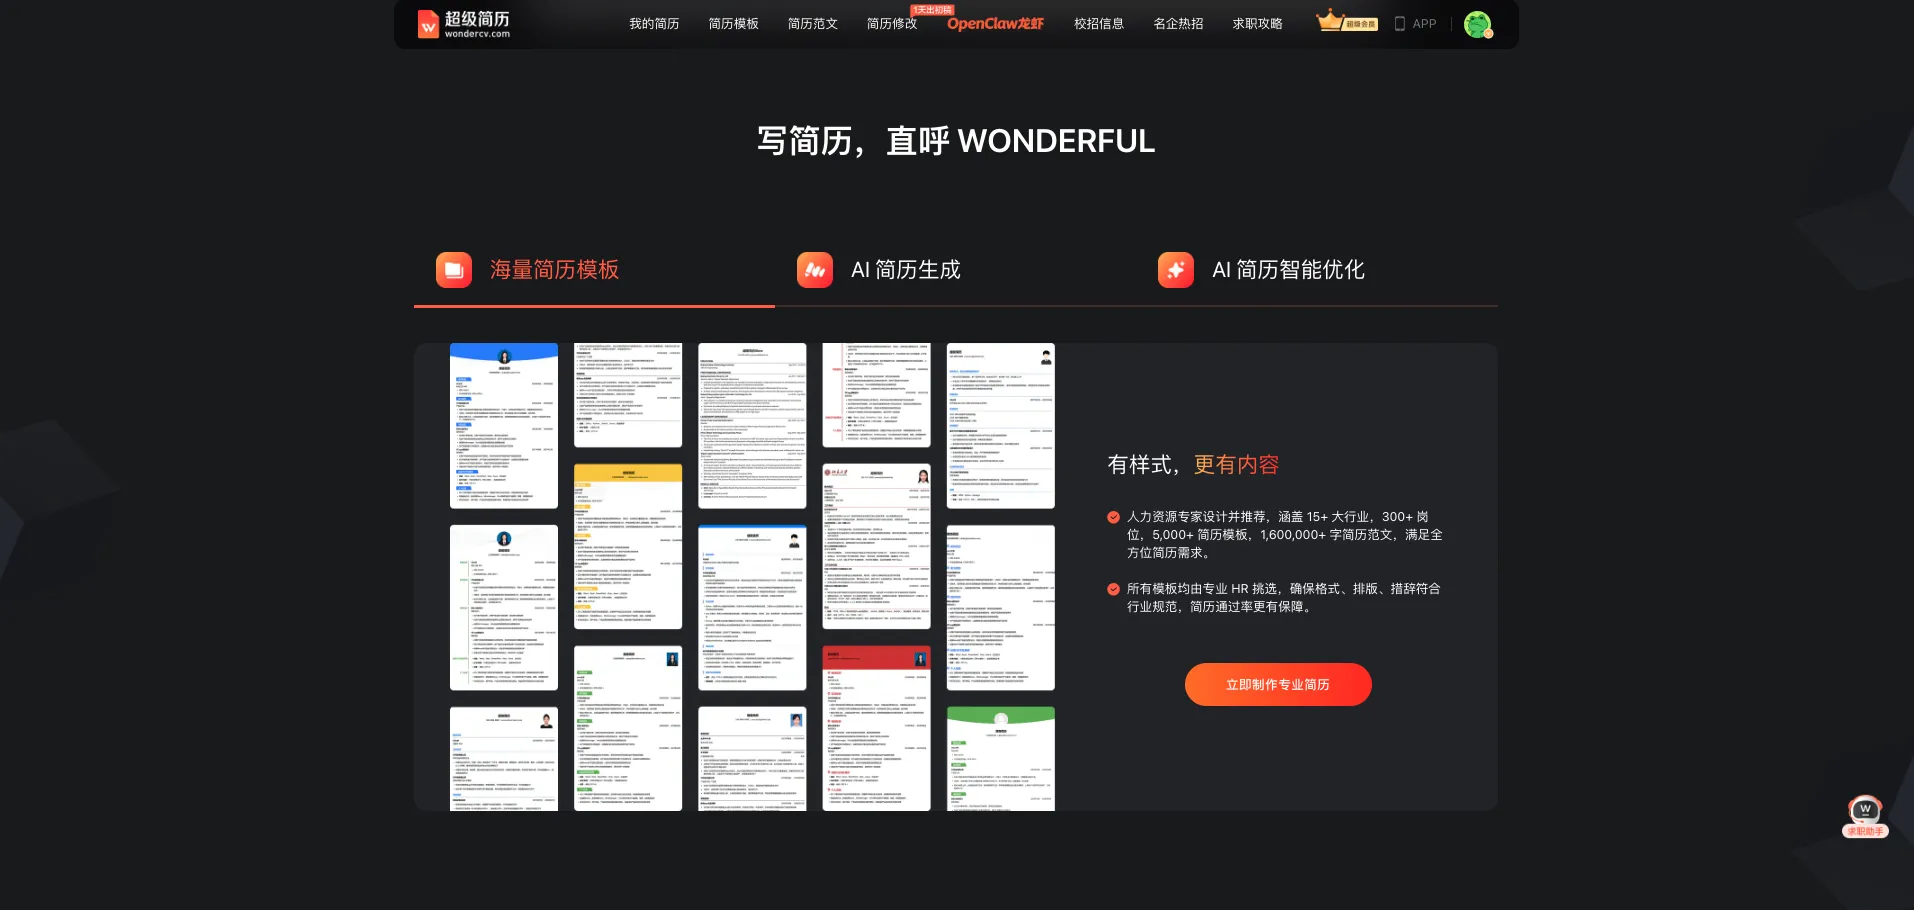The height and width of the screenshot is (910, 1914).
Task: Open 校招信息 from the top navigation
Action: [x=1098, y=24]
